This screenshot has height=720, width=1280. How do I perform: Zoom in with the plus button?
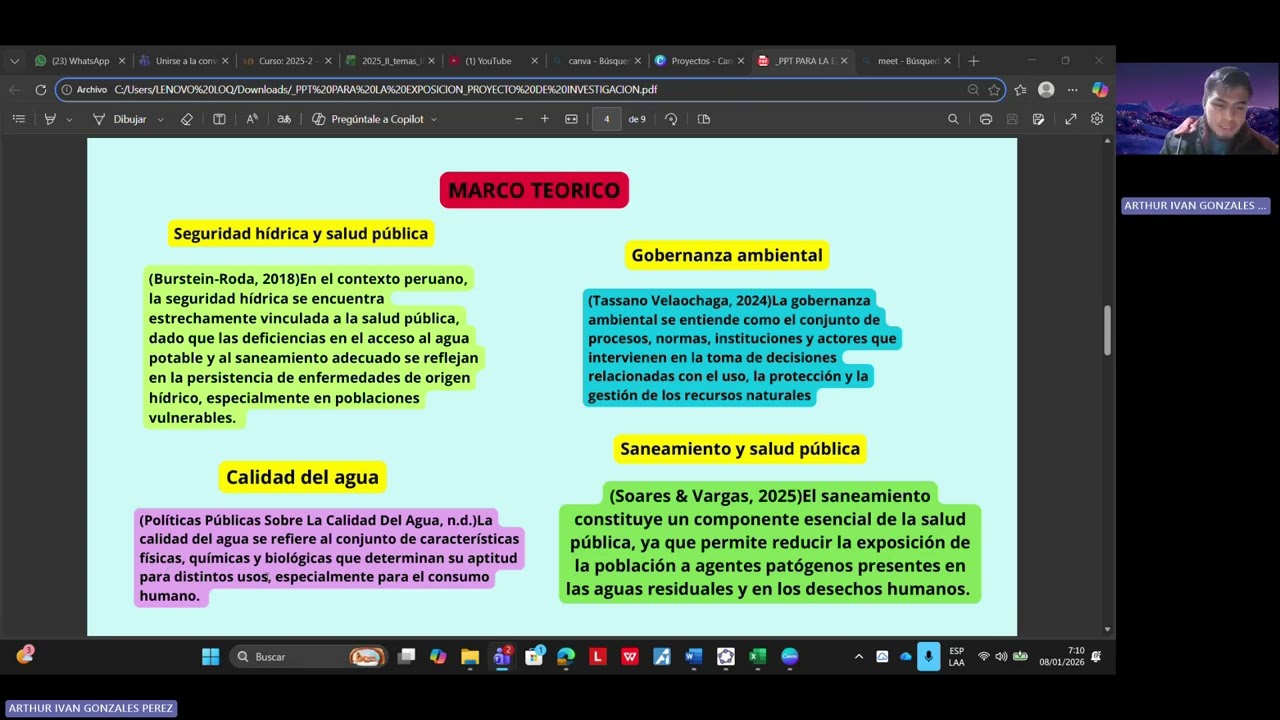[544, 119]
